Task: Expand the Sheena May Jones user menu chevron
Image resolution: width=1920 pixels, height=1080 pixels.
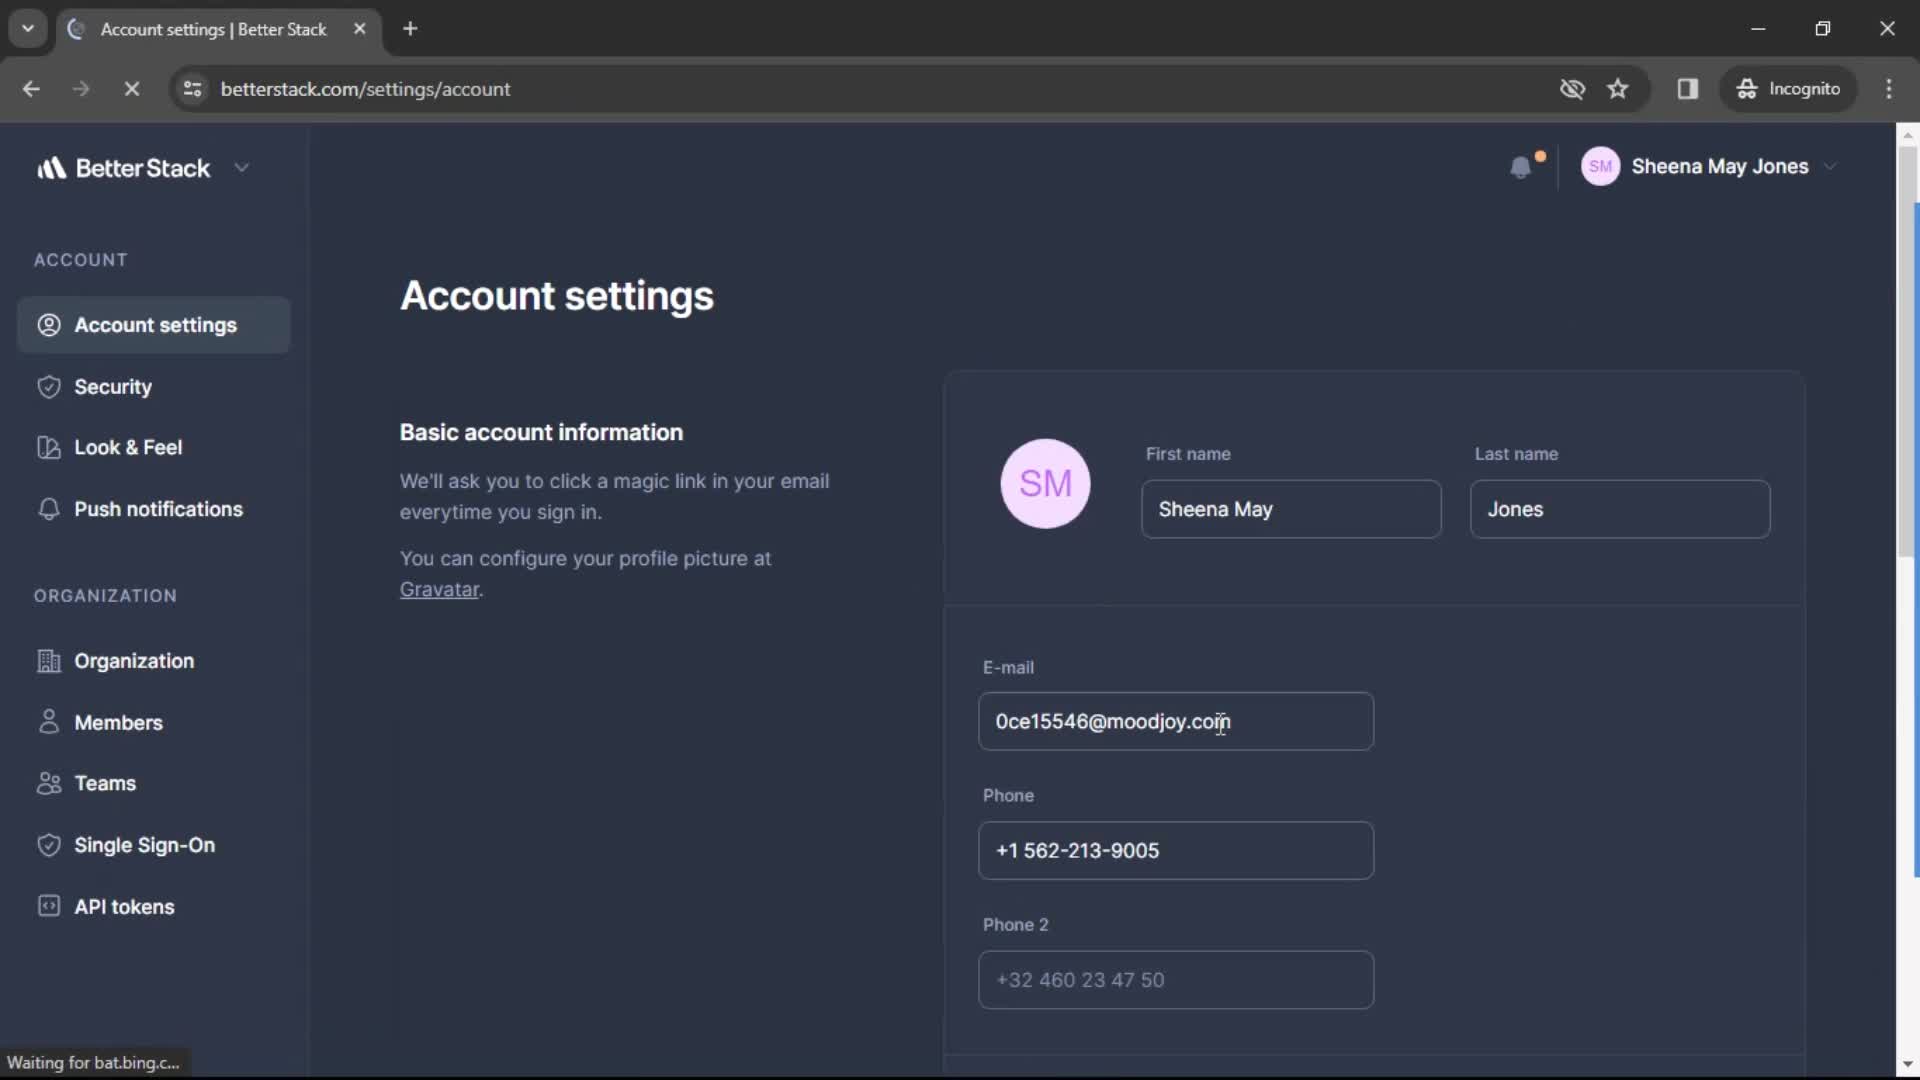Action: (x=1830, y=167)
